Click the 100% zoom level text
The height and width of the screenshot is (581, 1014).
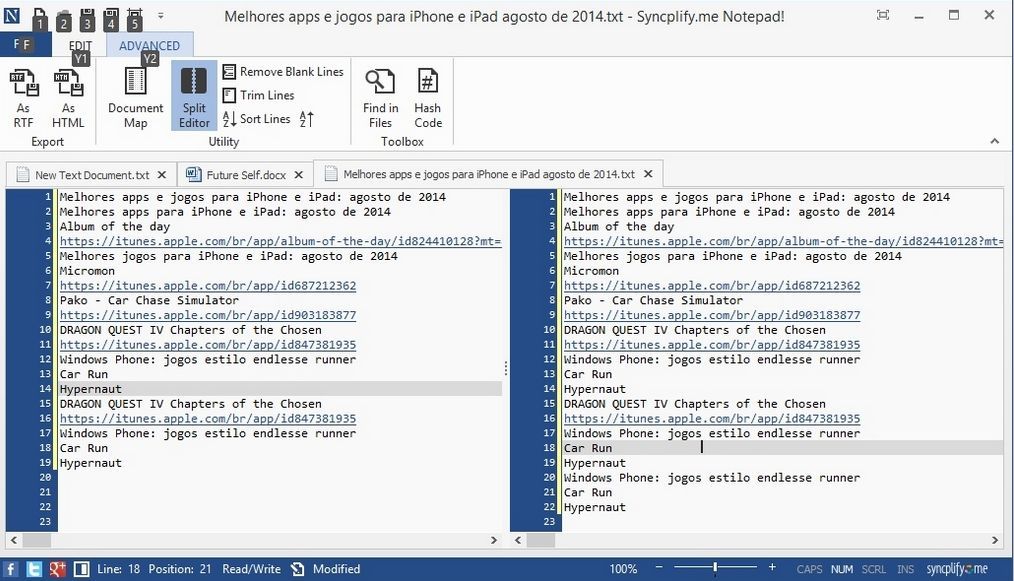point(623,569)
